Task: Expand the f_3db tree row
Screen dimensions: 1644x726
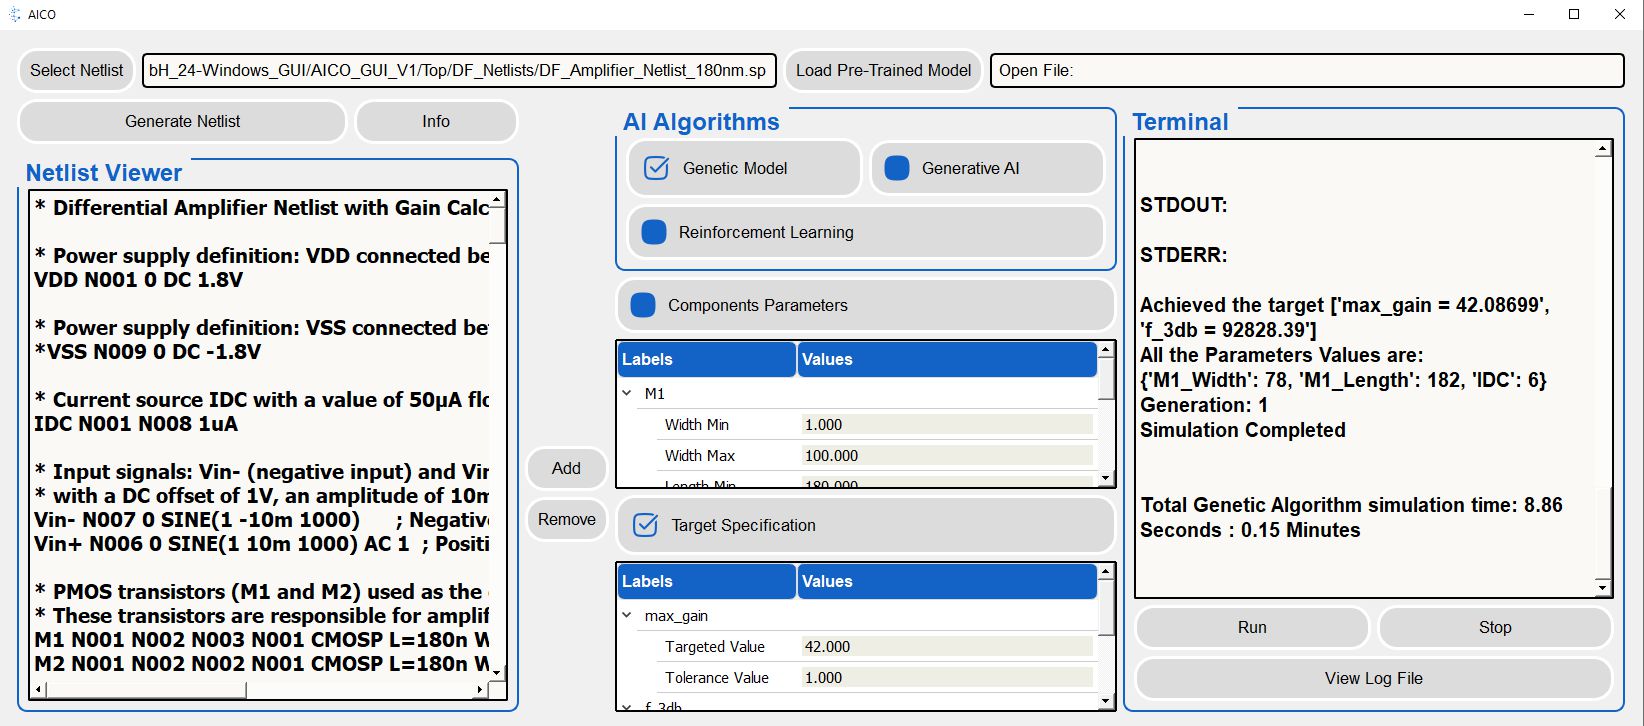Action: [627, 706]
